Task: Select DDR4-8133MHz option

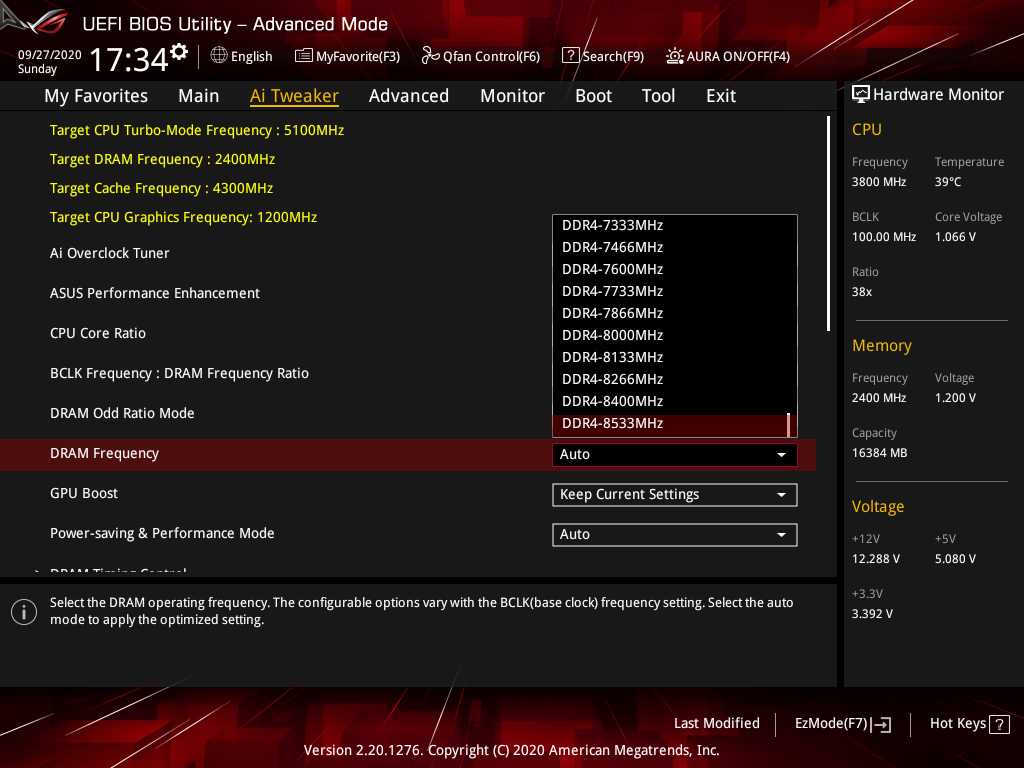Action: tap(675, 357)
